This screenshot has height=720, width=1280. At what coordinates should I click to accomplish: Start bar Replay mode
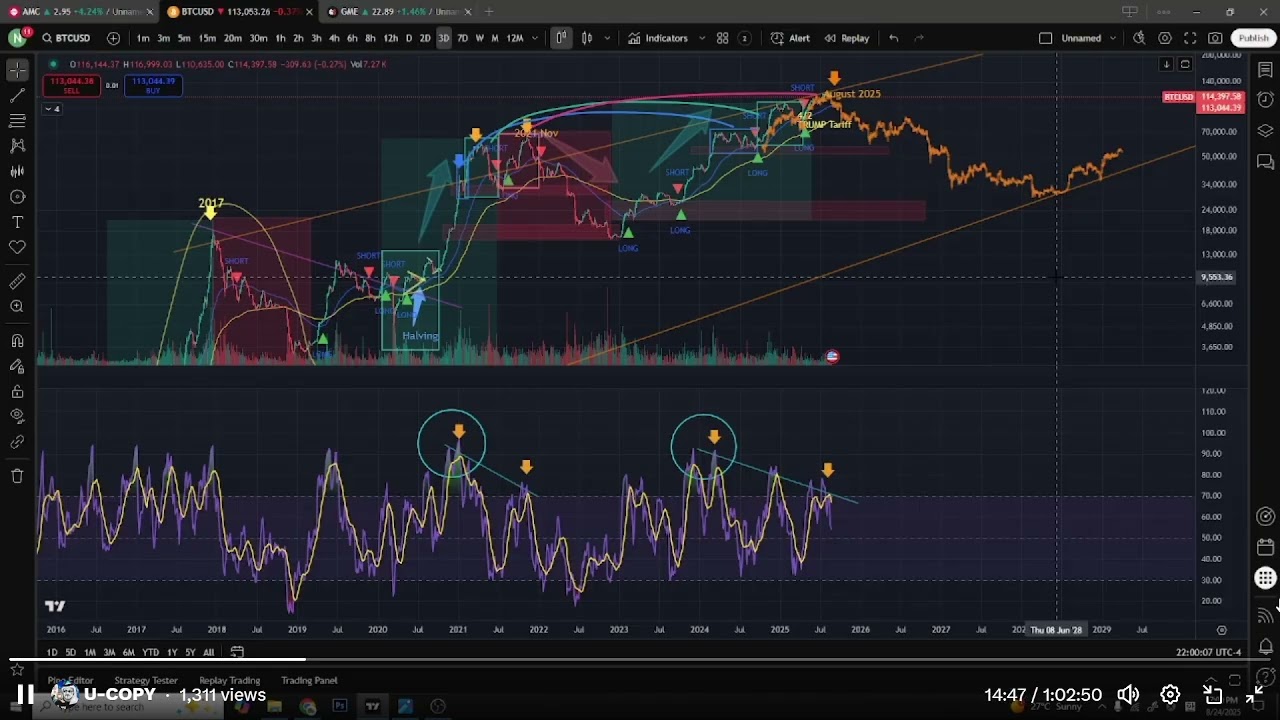(846, 38)
